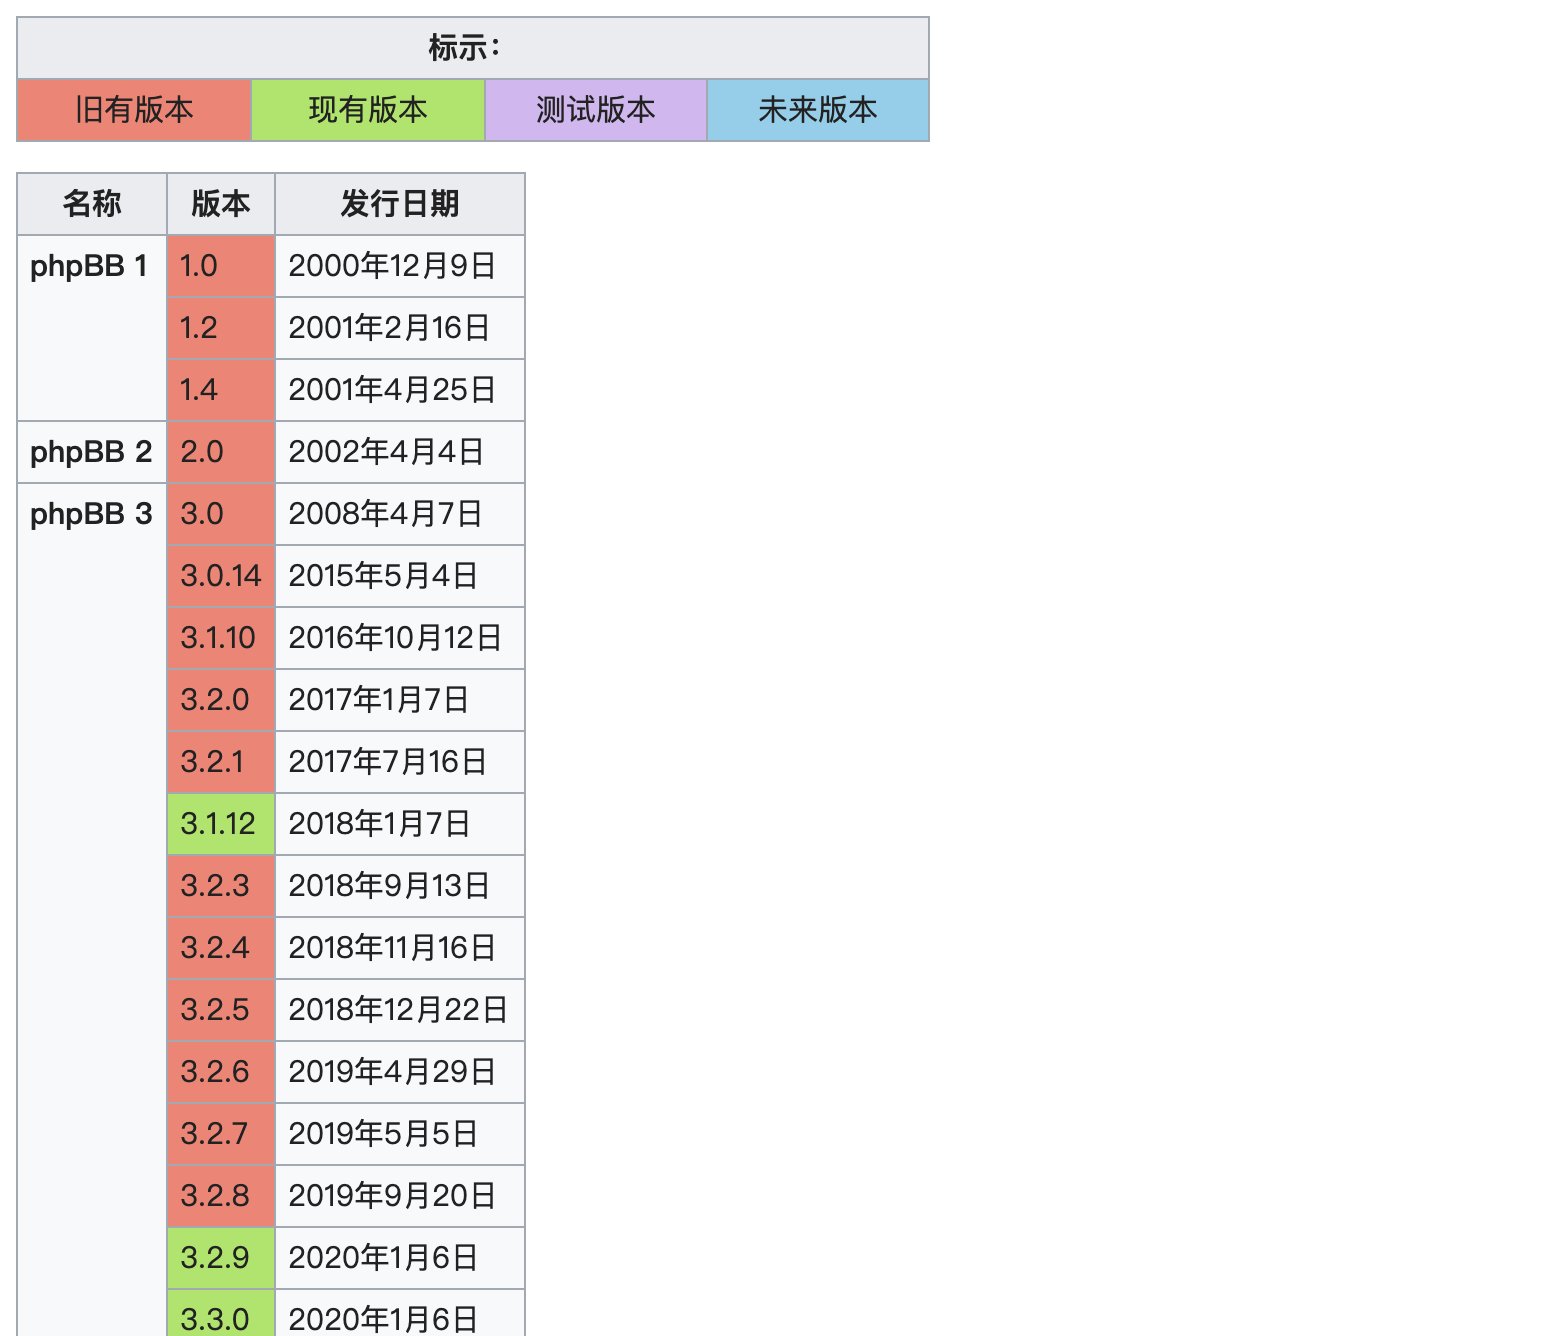Click green version cell 3.2.9
Screen dimensions: 1548x1336
tap(221, 1258)
